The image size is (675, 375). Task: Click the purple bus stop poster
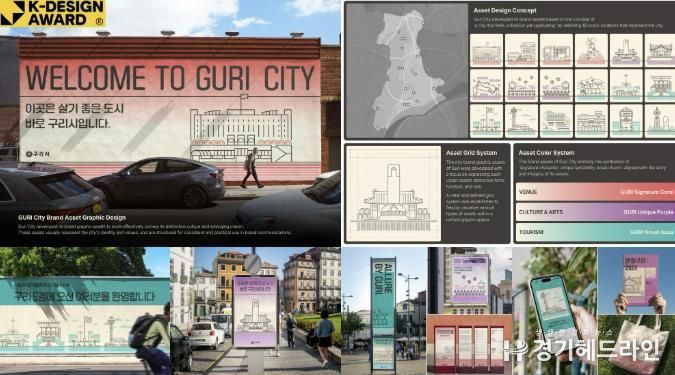[x=255, y=312]
